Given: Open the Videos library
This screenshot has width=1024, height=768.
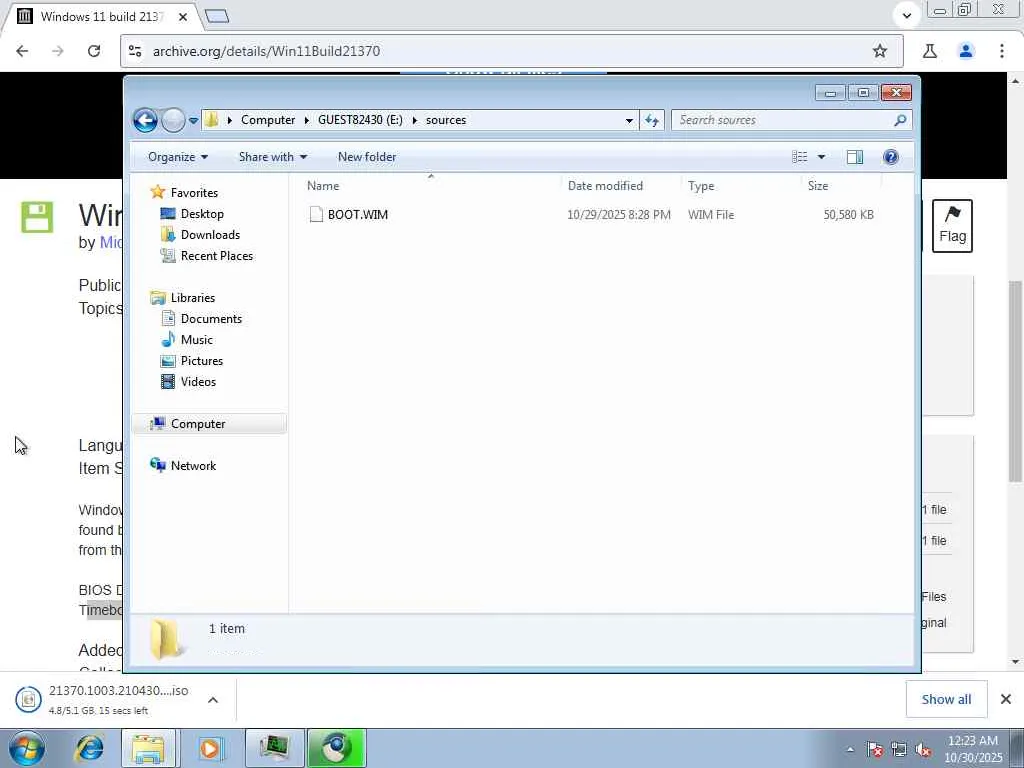Looking at the screenshot, I should [x=198, y=381].
